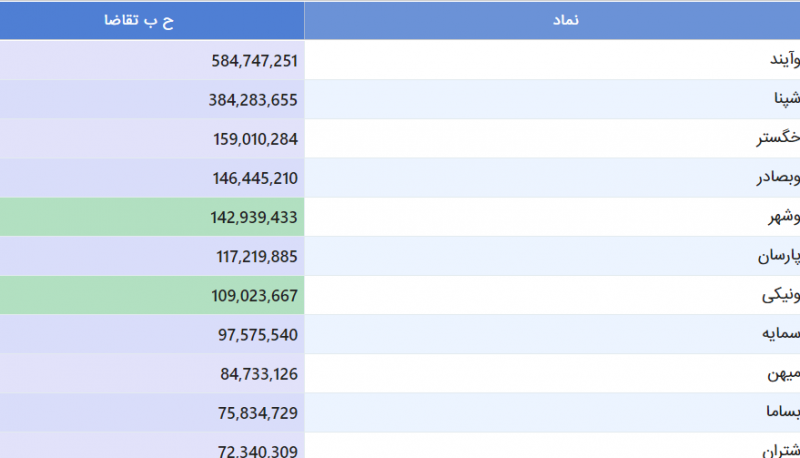Click the symbol سمایه
The image size is (800, 458).
click(x=781, y=334)
